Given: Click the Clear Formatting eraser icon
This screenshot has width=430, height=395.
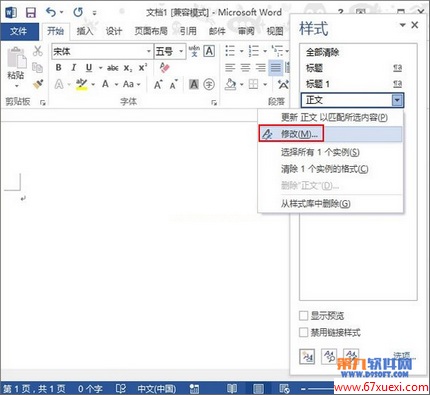Looking at the screenshot, I should click(164, 68).
